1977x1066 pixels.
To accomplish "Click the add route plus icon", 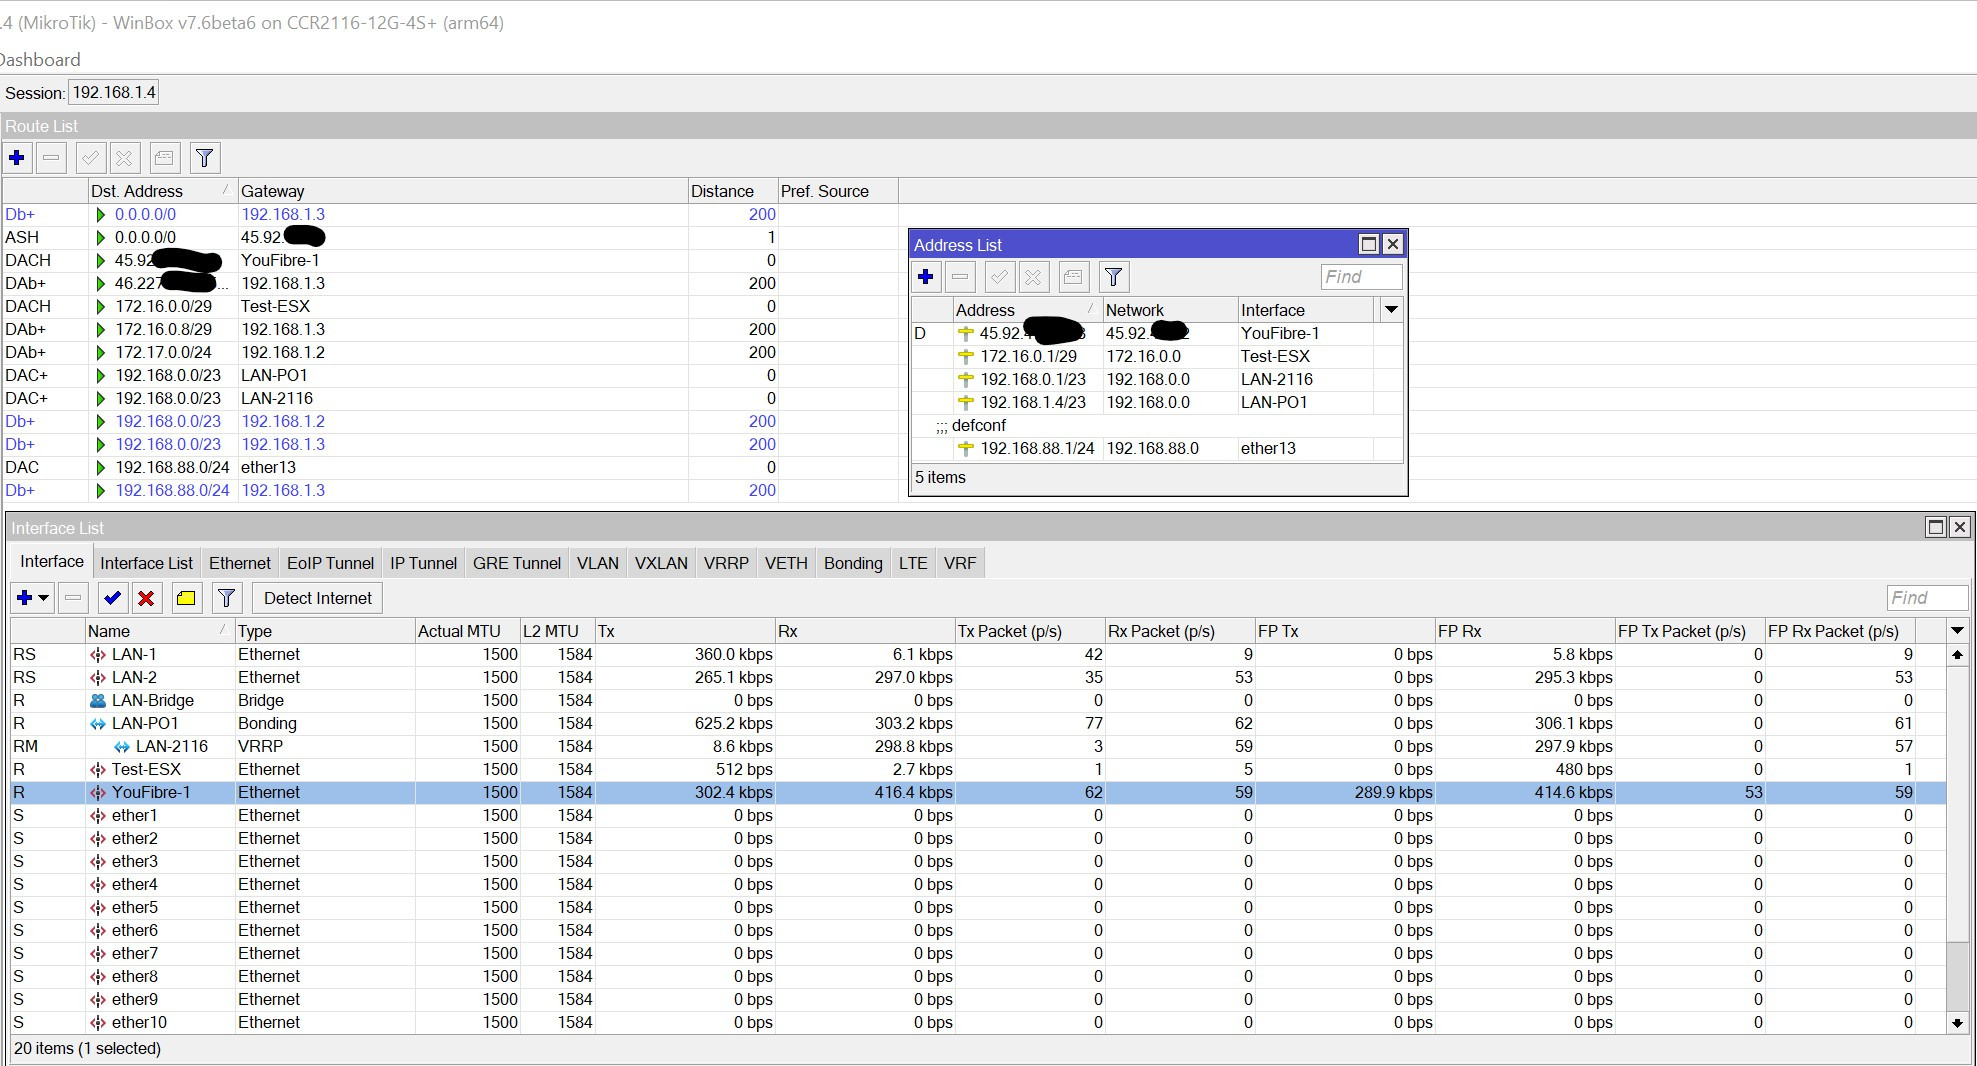I will click(x=17, y=158).
